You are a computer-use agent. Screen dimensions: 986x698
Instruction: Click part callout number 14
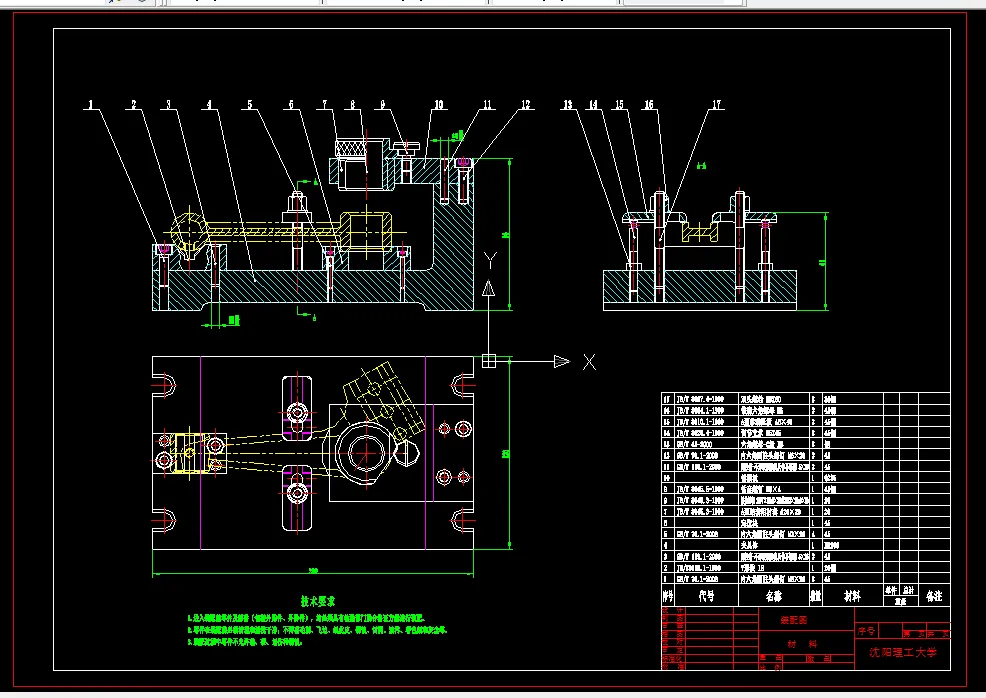point(593,104)
